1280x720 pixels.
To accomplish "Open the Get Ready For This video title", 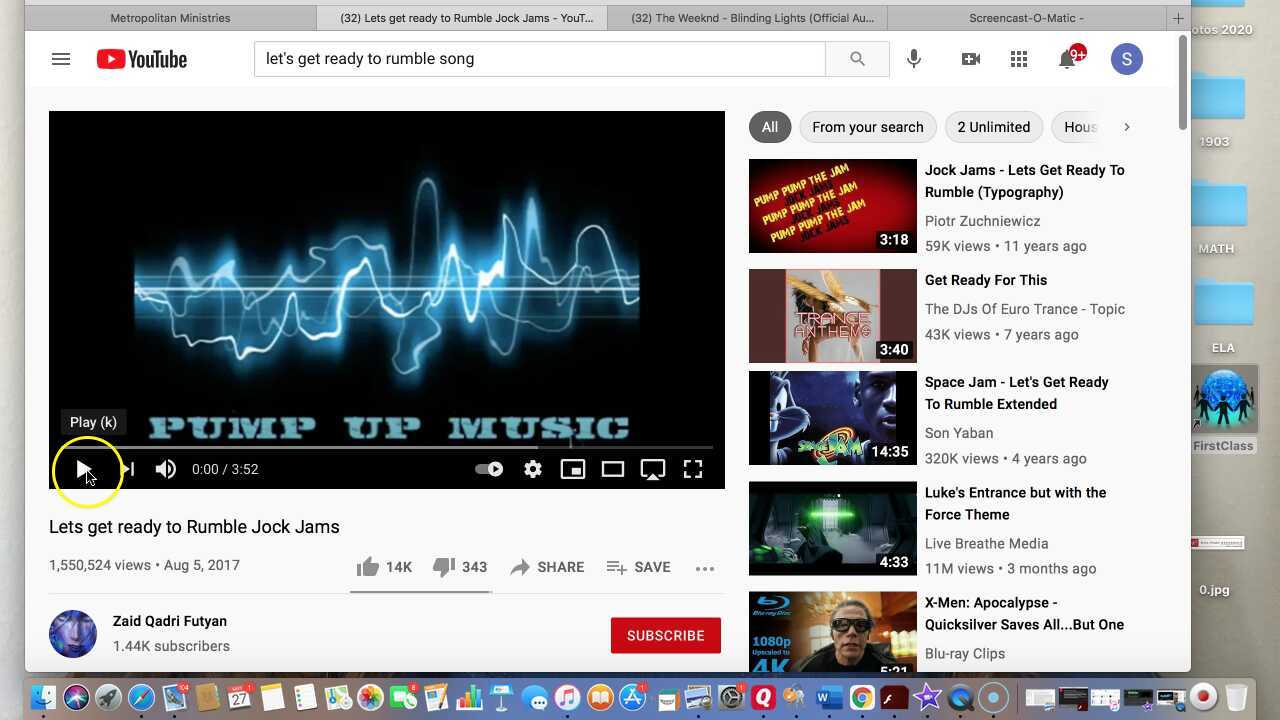I will (986, 280).
